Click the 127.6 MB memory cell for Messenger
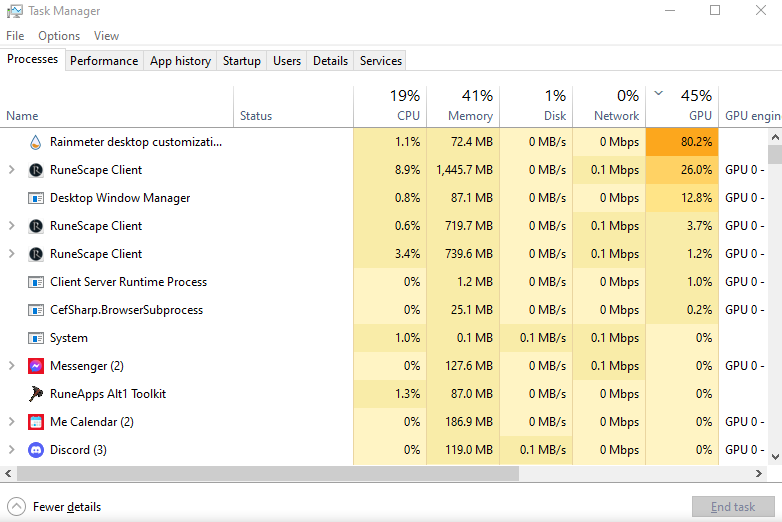 [463, 366]
